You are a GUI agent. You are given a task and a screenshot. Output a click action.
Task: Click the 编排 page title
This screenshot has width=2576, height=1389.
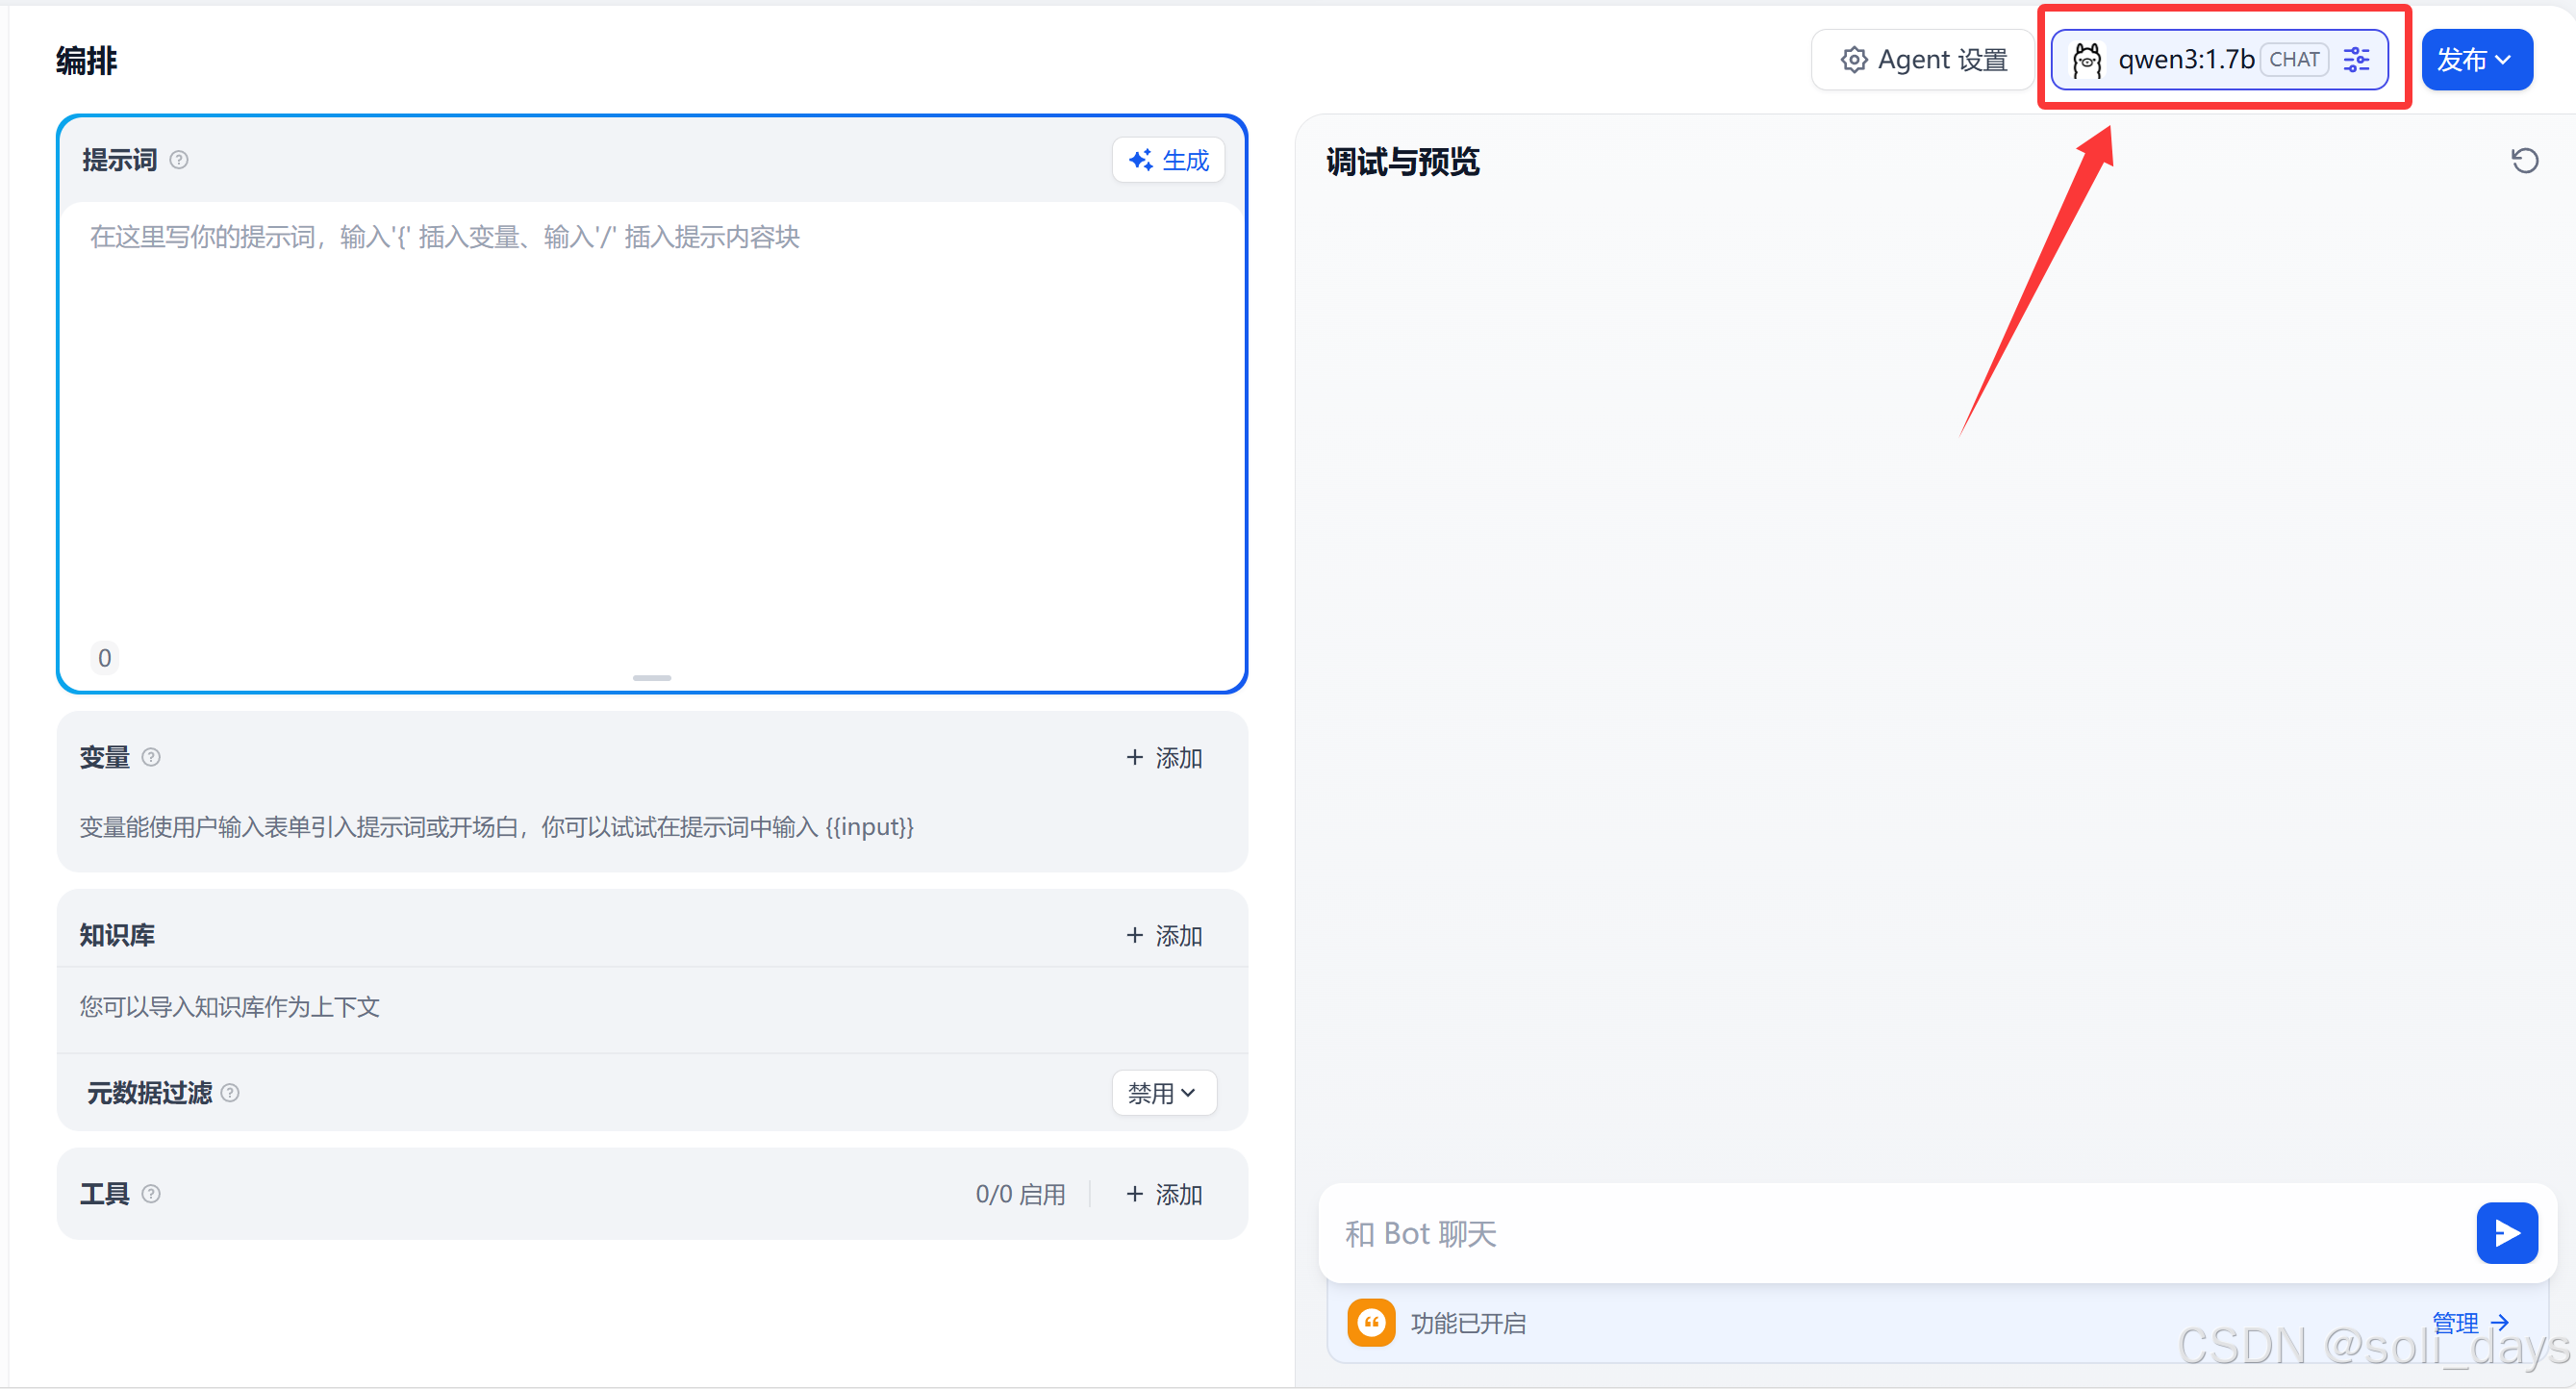point(87,61)
